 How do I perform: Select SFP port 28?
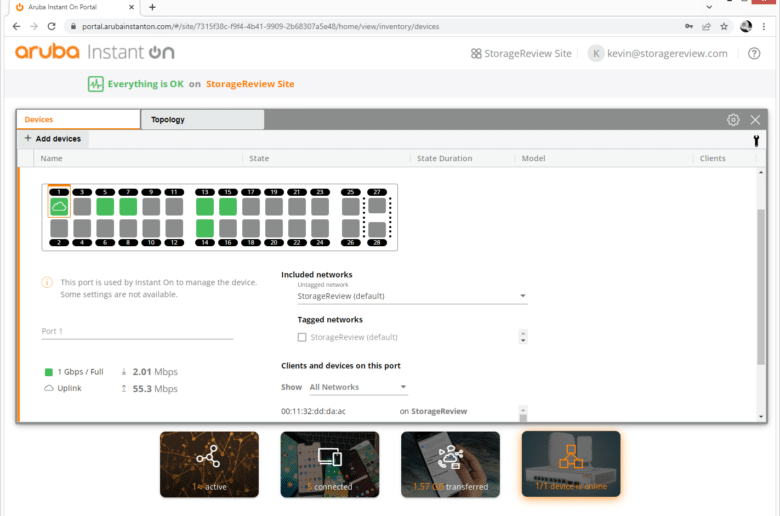tap(377, 229)
